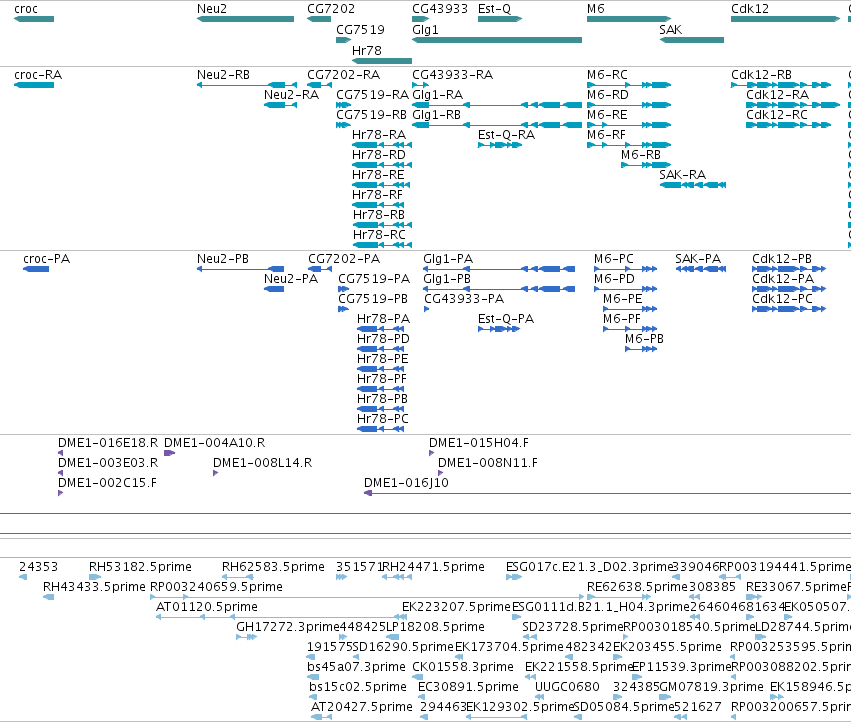Select the DME1-004A10.R clone marker
This screenshot has height=722, width=851.
(169, 453)
